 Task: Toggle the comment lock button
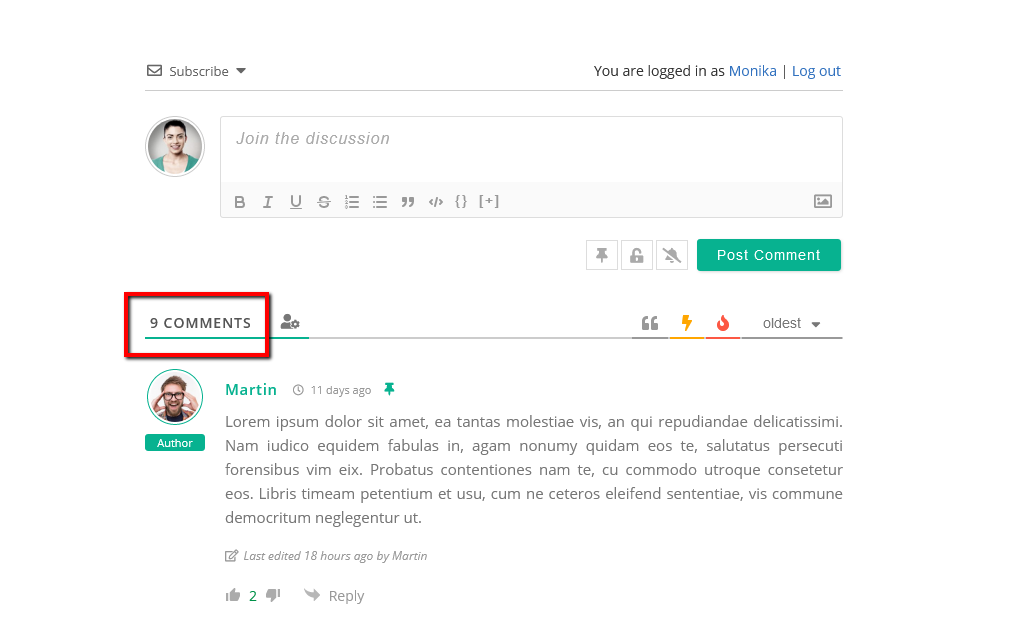[636, 255]
